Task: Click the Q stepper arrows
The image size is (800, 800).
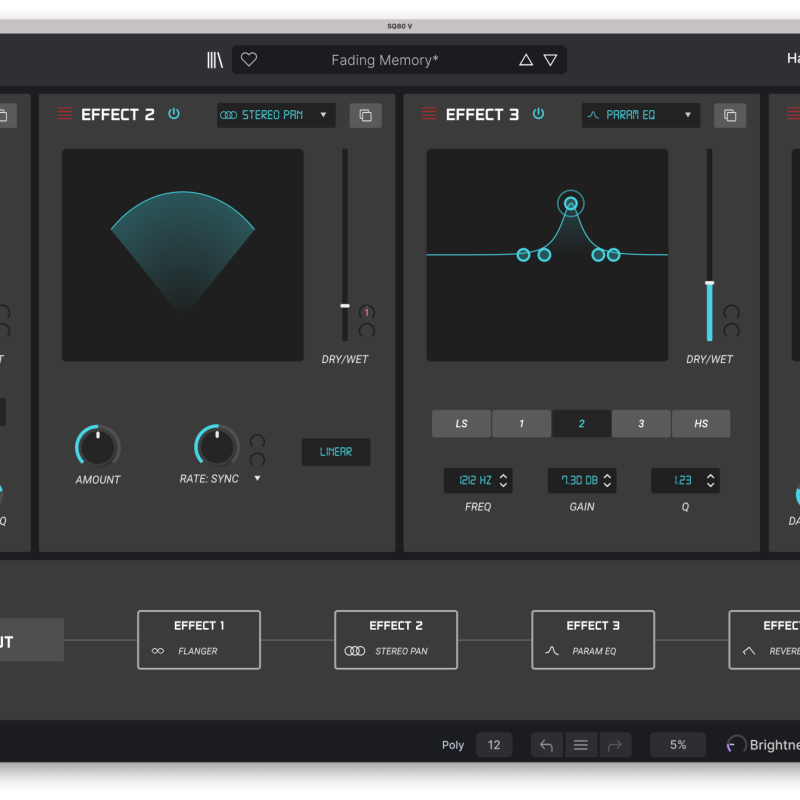Action: click(711, 481)
